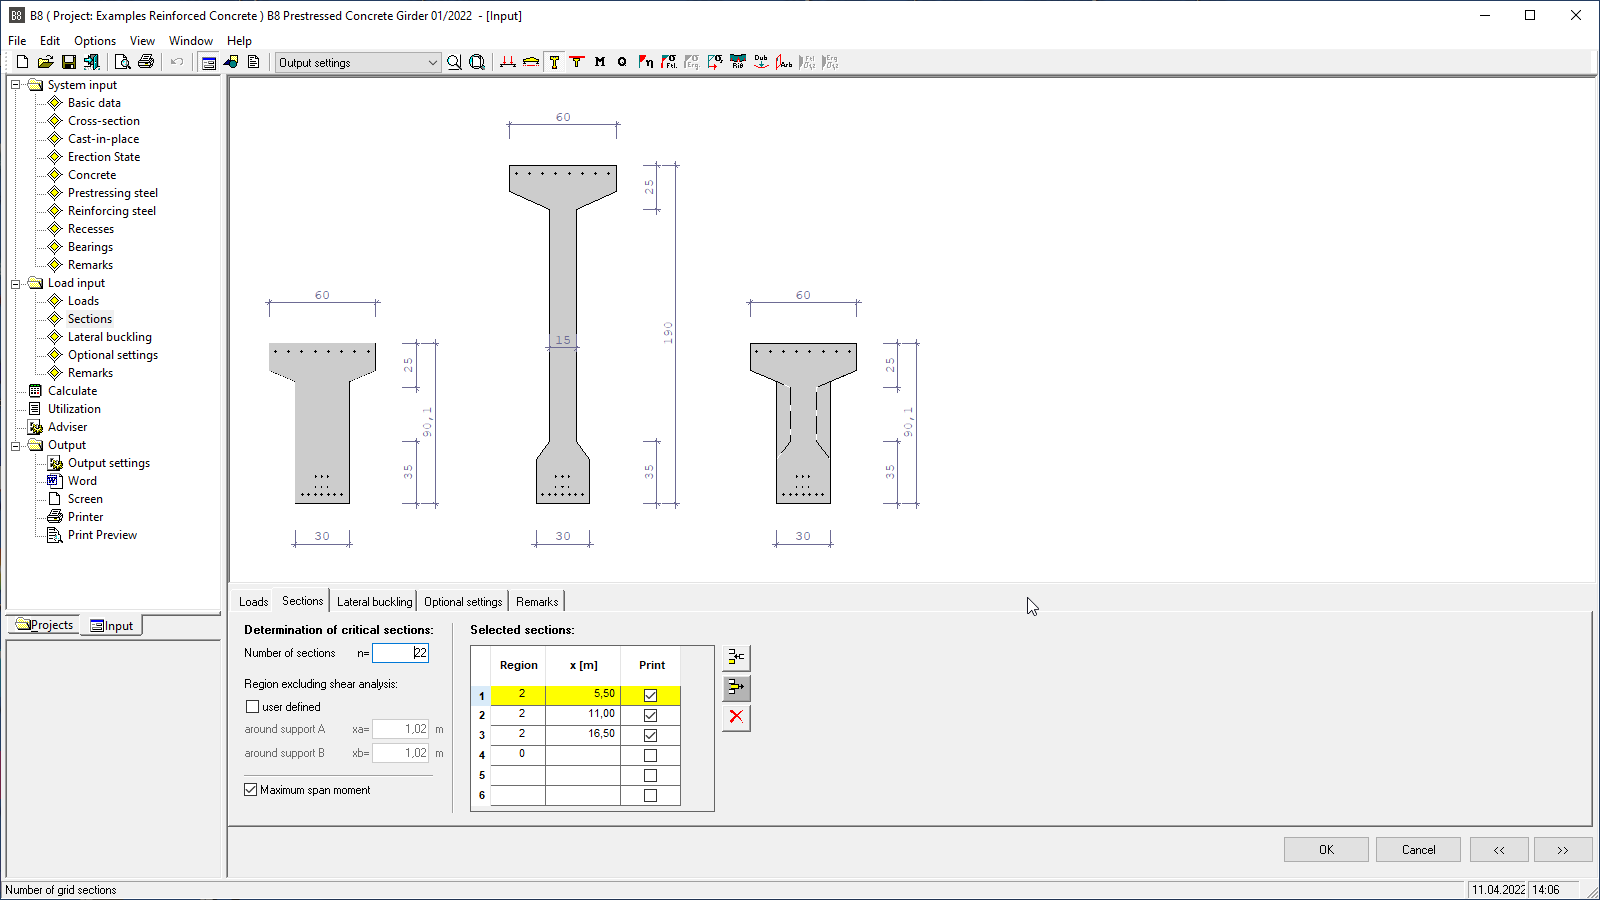Click the undo arrow toolbar icon

[x=177, y=62]
